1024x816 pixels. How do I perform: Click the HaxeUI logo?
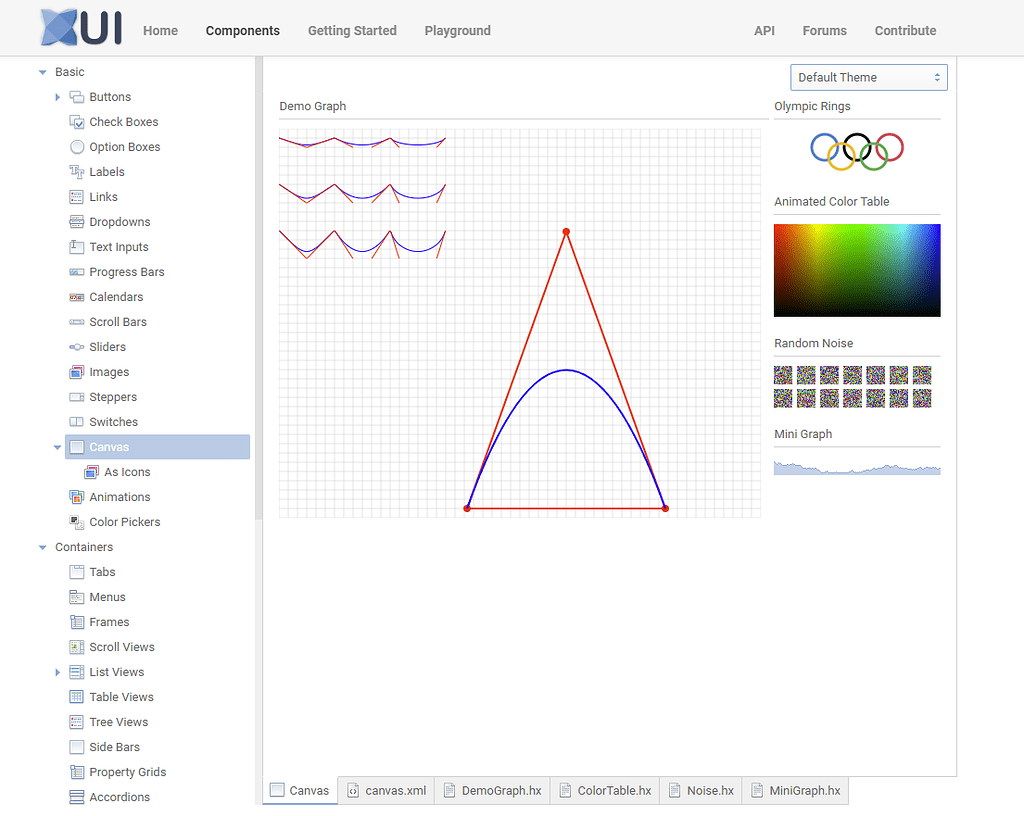[x=81, y=28]
